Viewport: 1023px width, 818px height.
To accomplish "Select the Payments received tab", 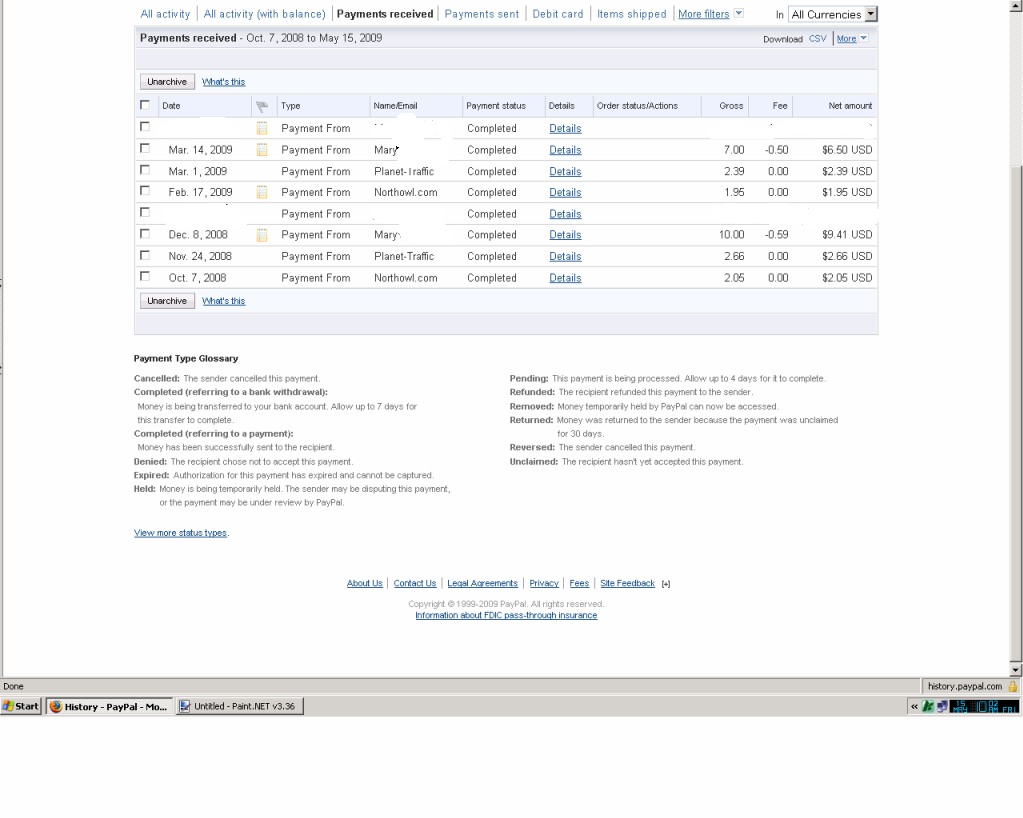I will pyautogui.click(x=385, y=14).
